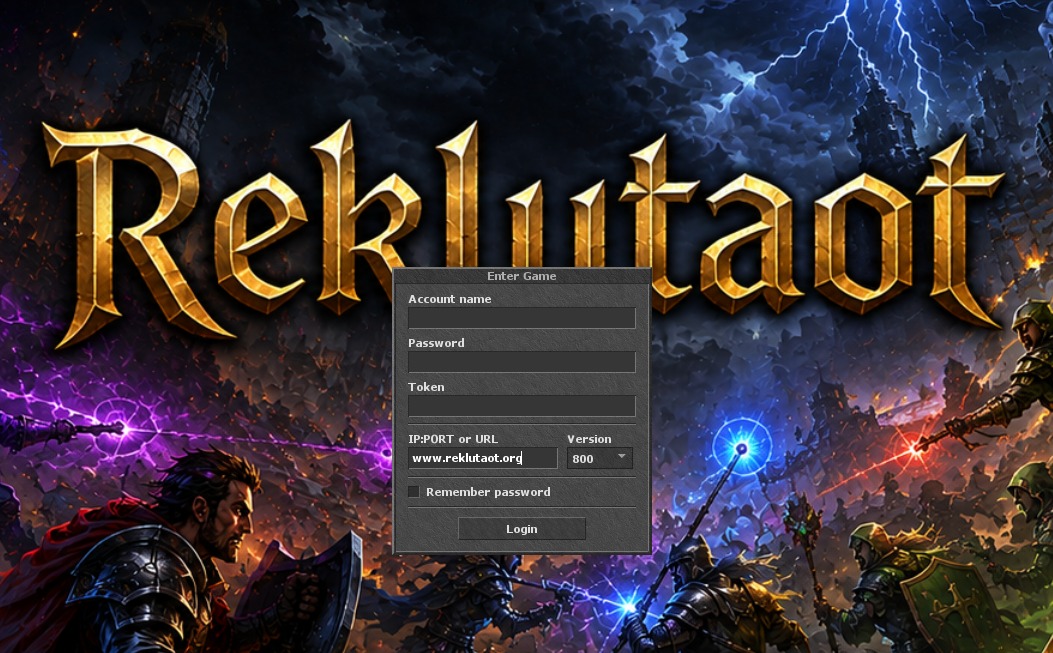
Task: Click the Login button
Action: [521, 529]
